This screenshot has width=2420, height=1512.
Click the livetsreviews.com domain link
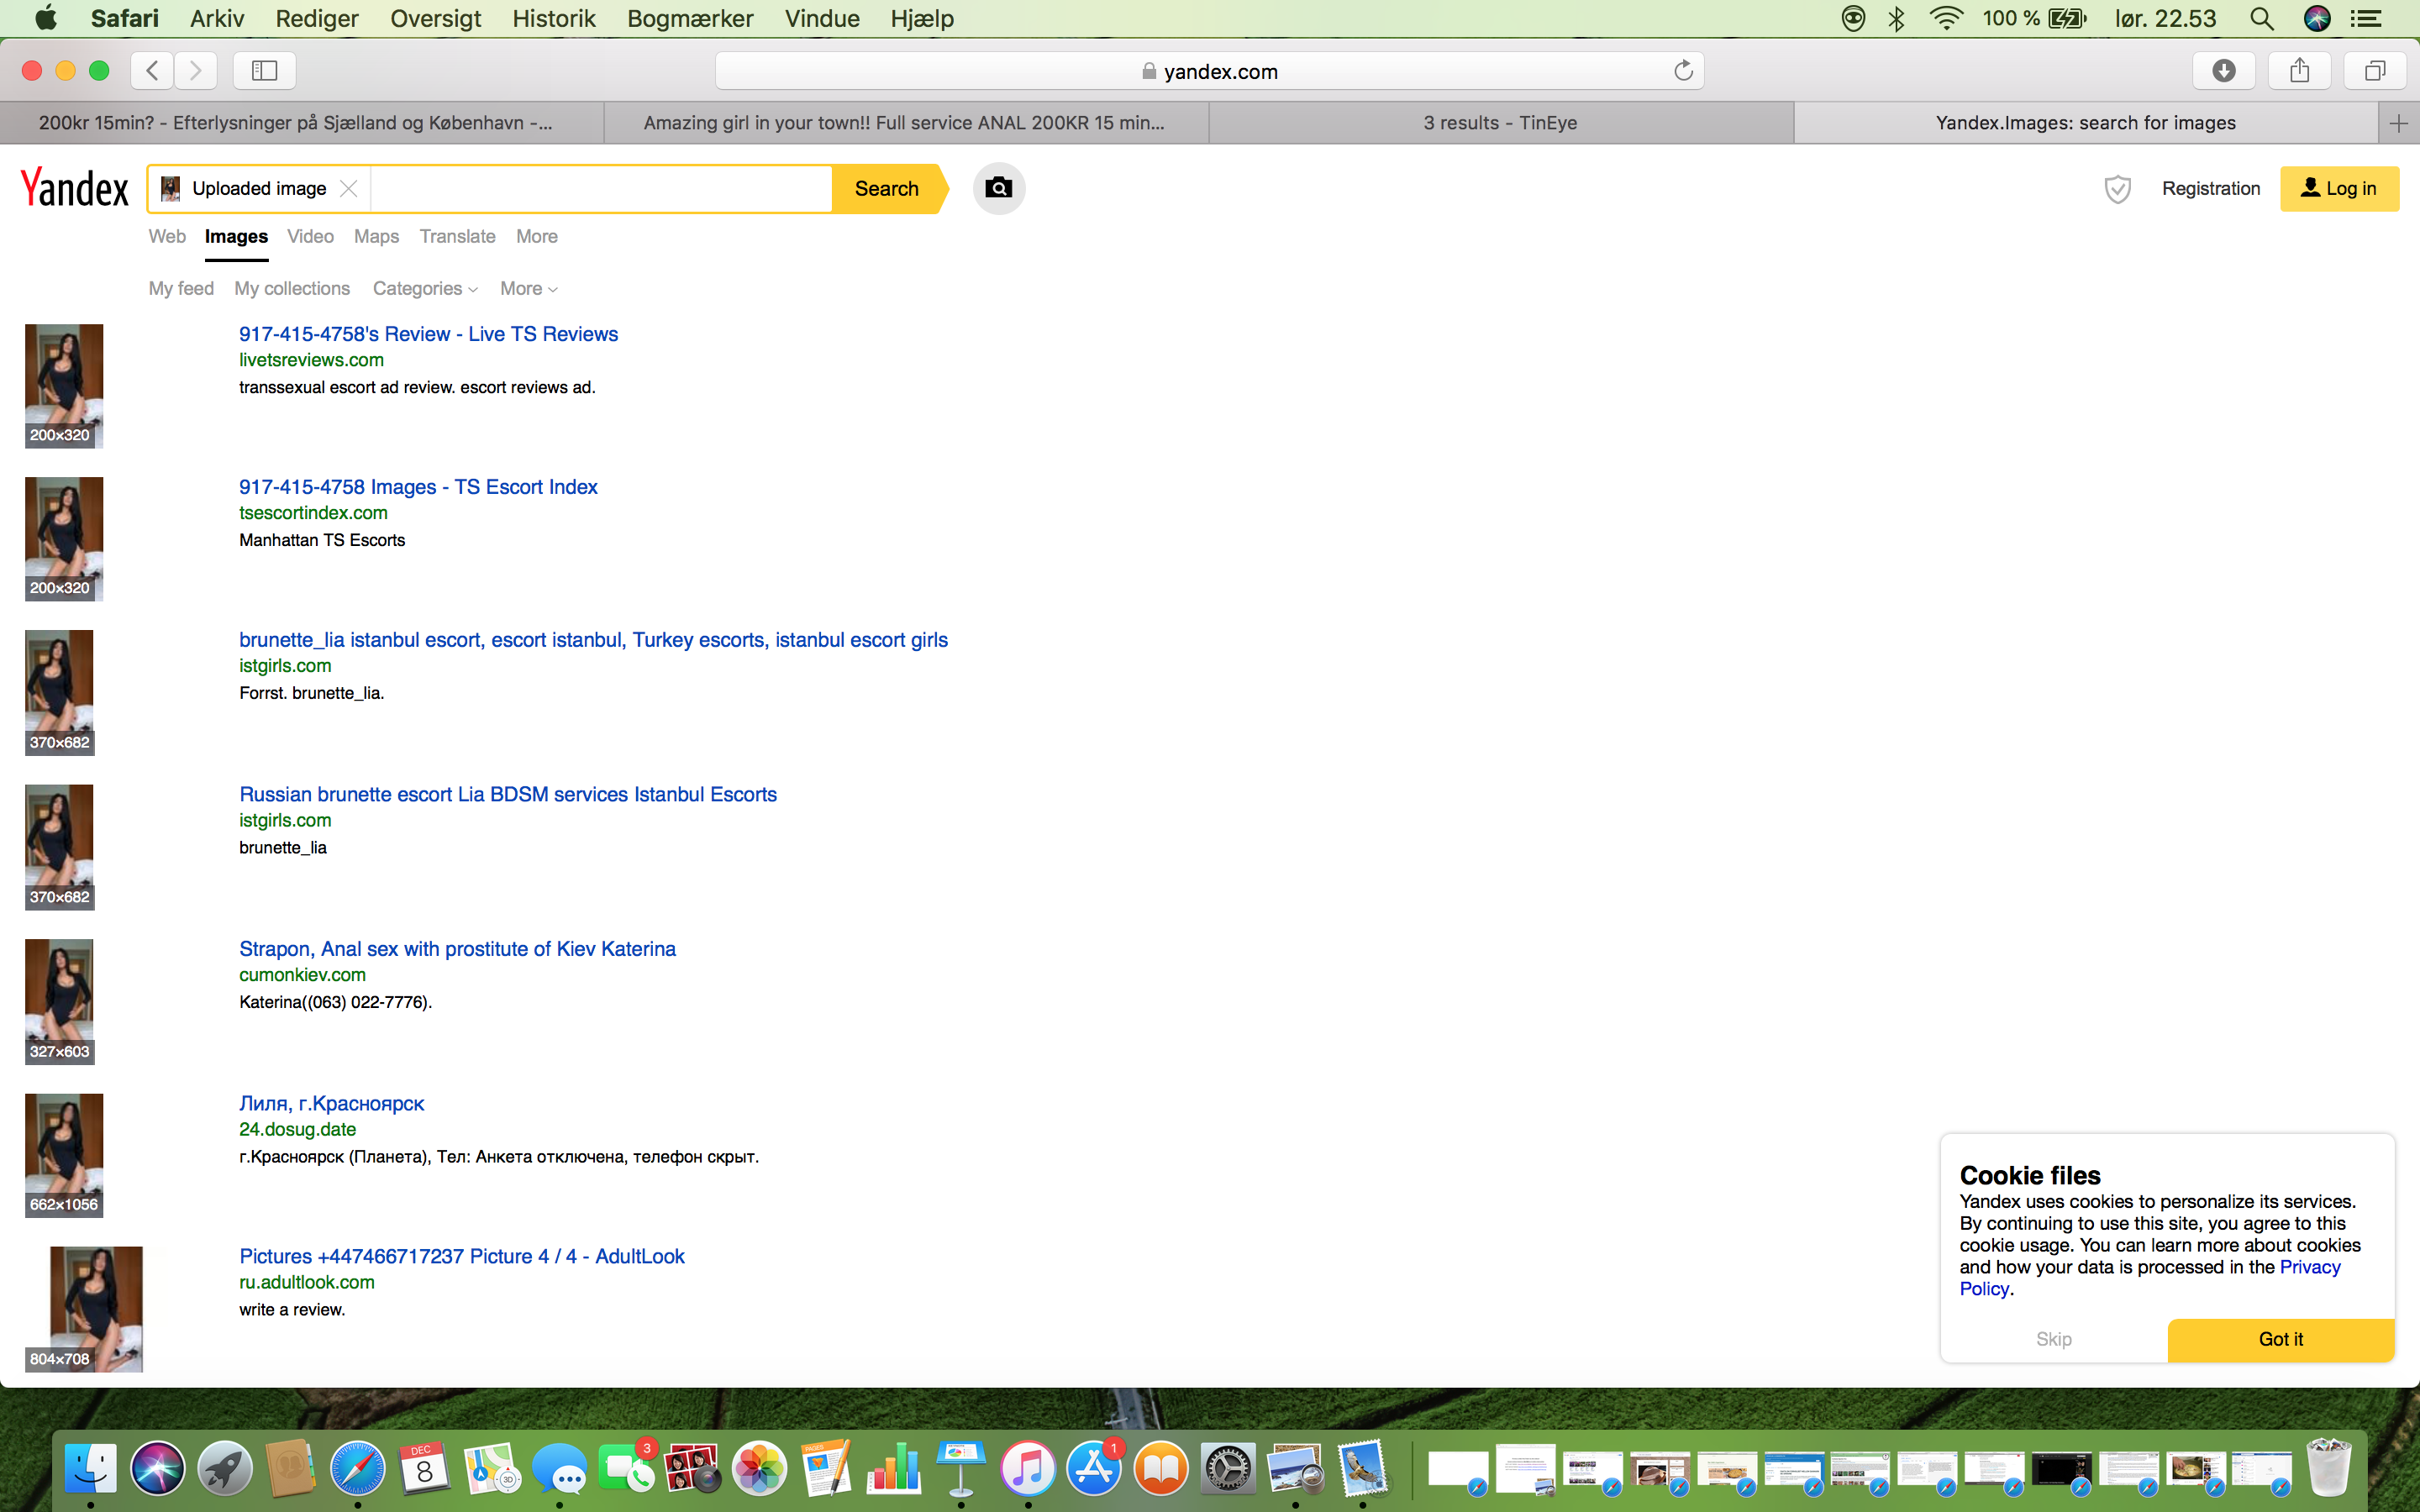point(311,360)
